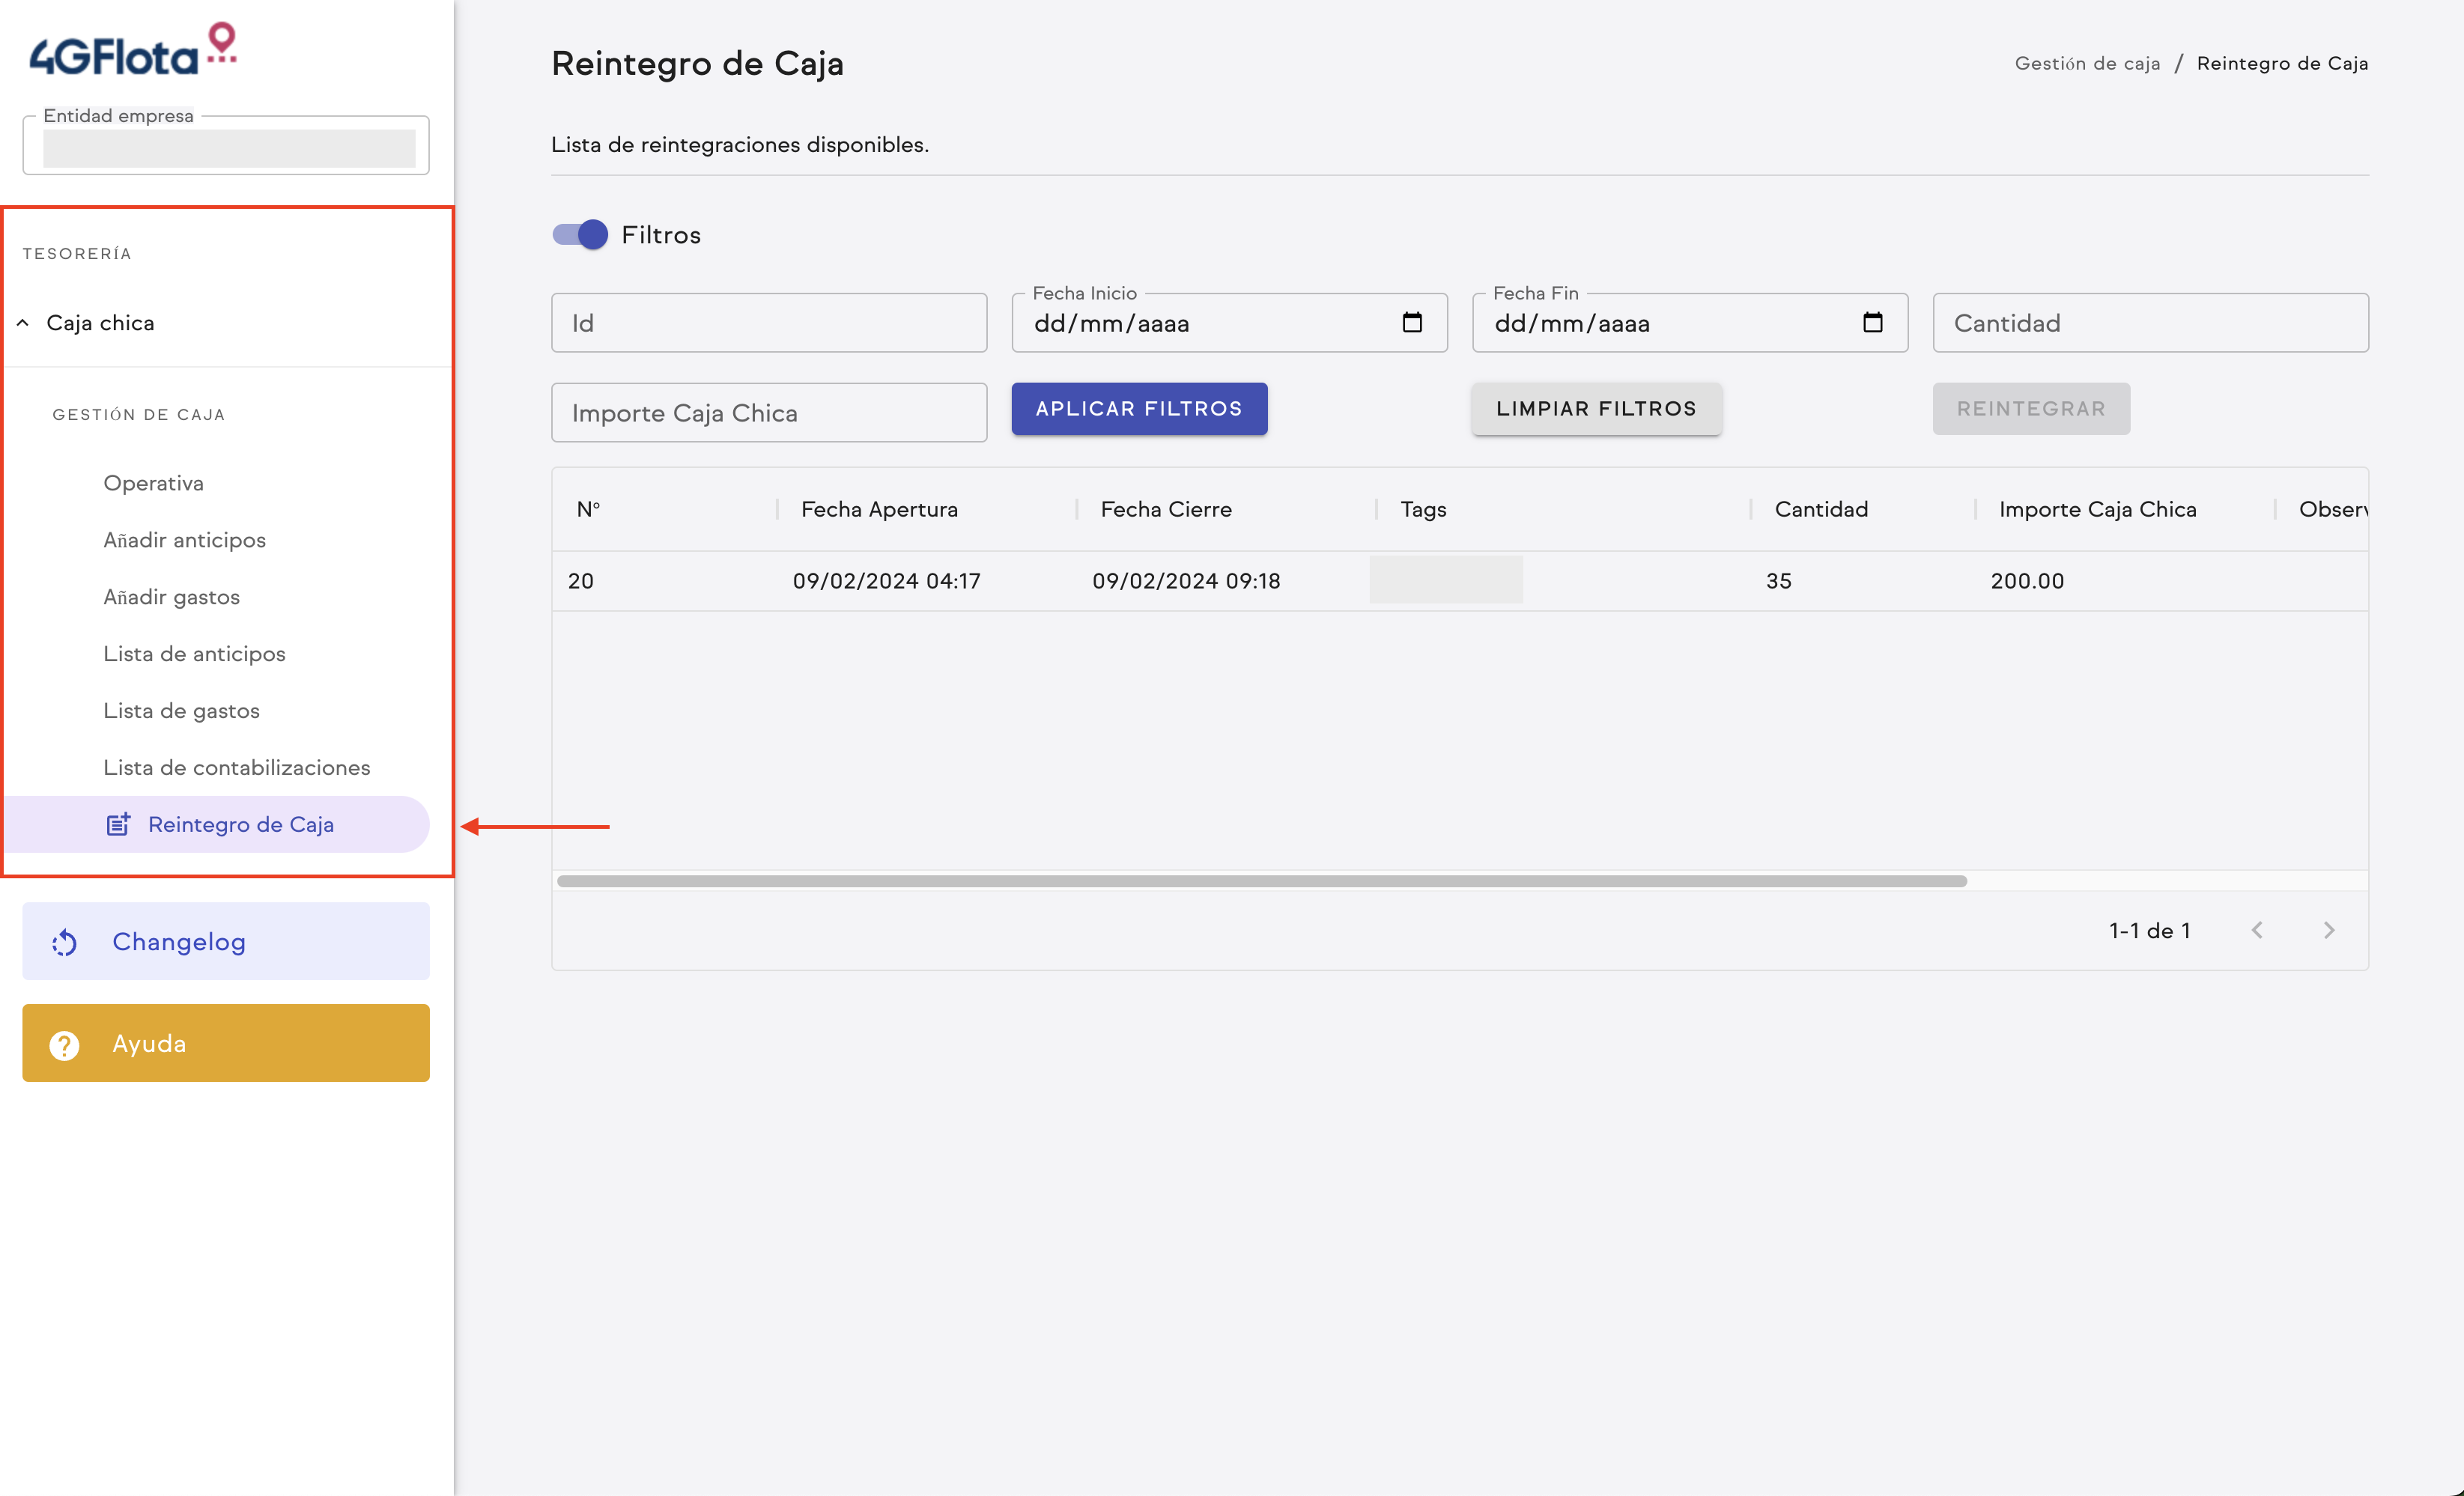
Task: Click the Changelog refresh icon
Action: 65,942
